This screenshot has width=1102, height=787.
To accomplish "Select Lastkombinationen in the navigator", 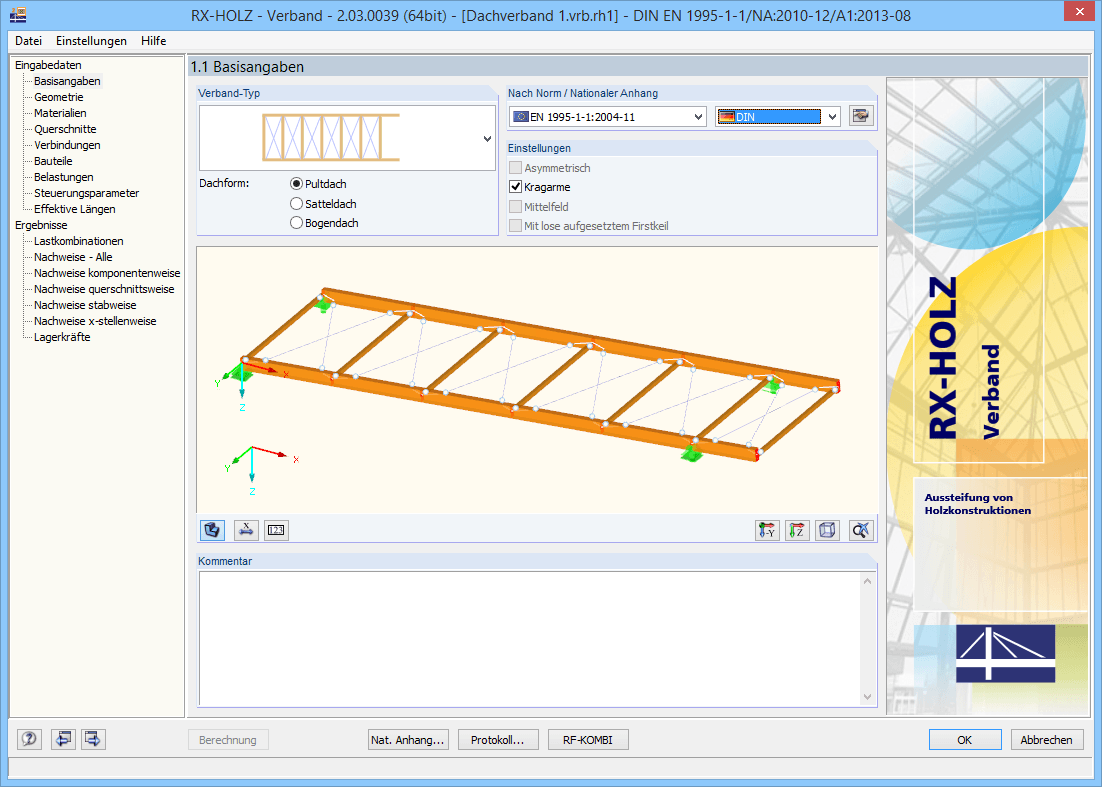I will [78, 241].
